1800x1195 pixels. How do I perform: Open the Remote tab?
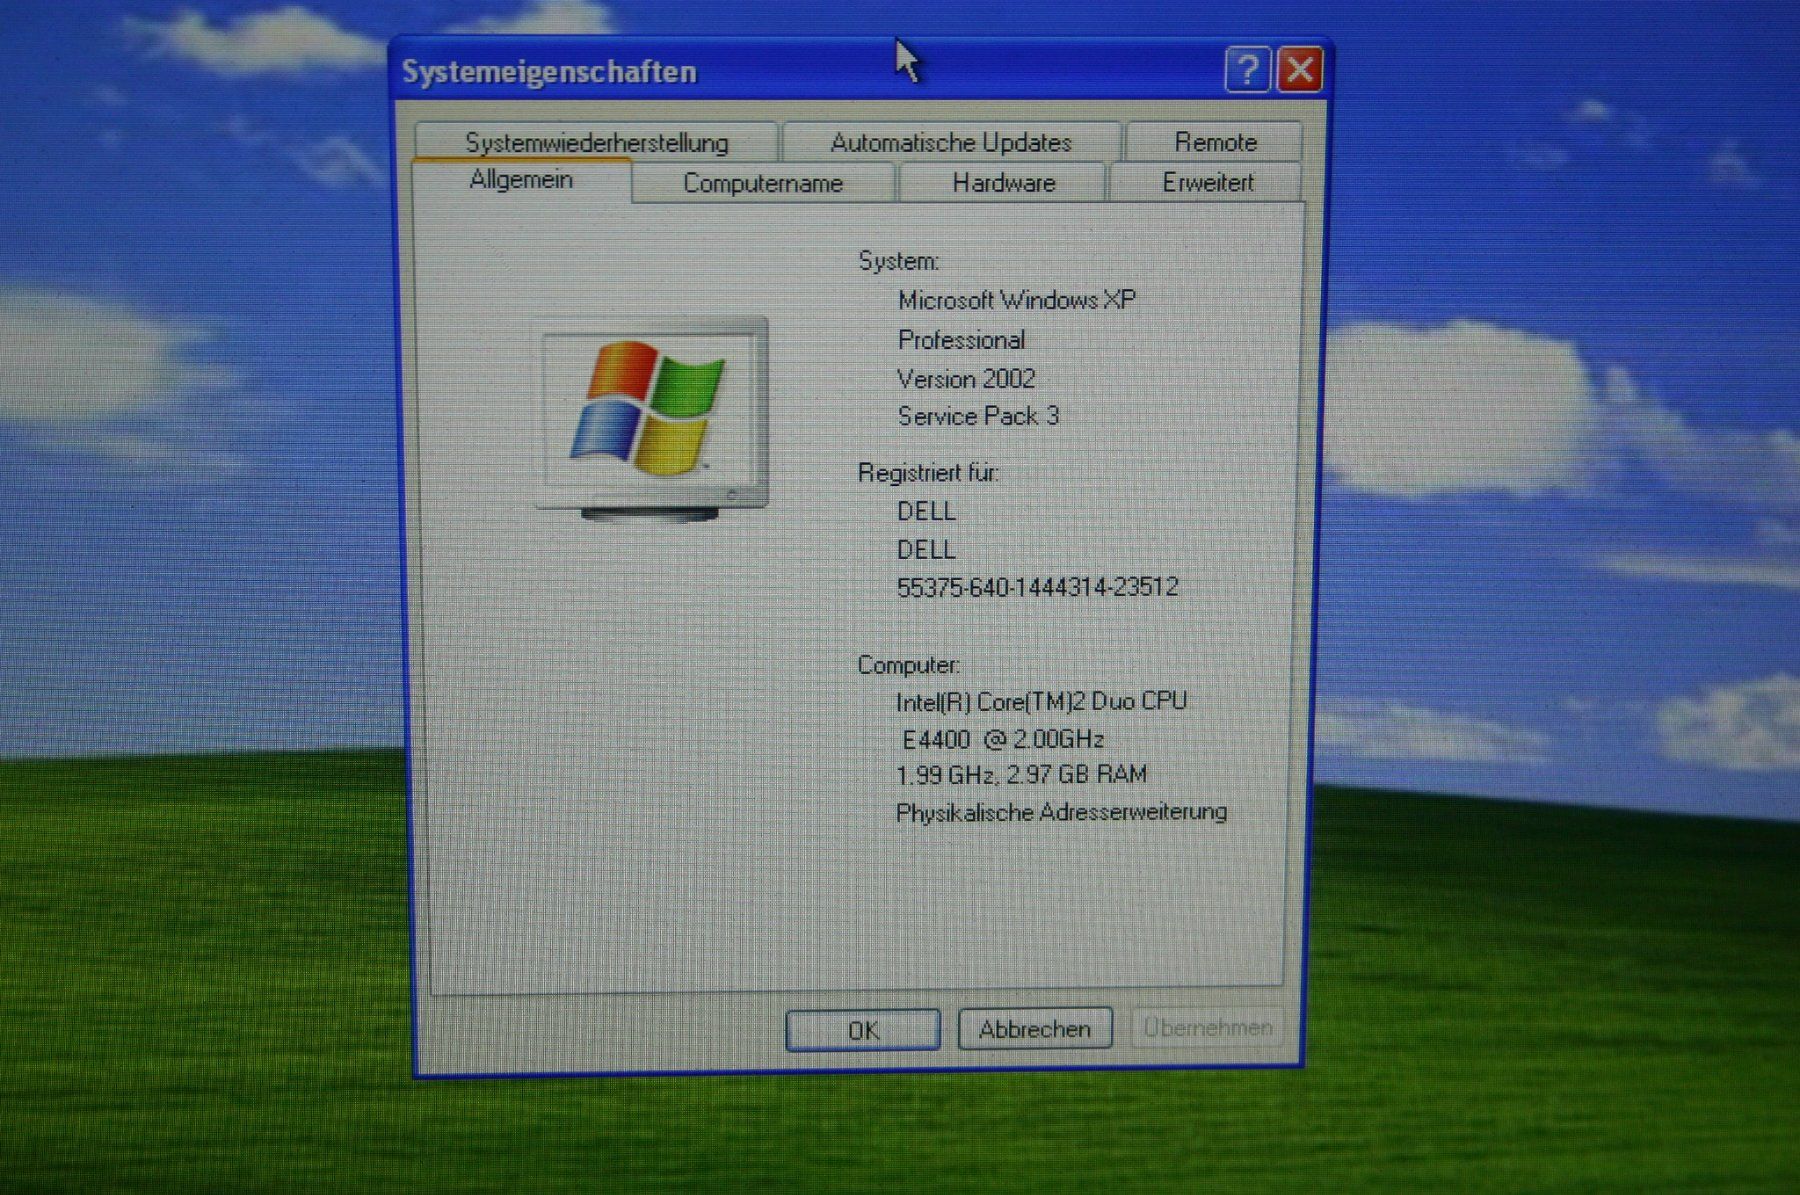tap(1215, 142)
